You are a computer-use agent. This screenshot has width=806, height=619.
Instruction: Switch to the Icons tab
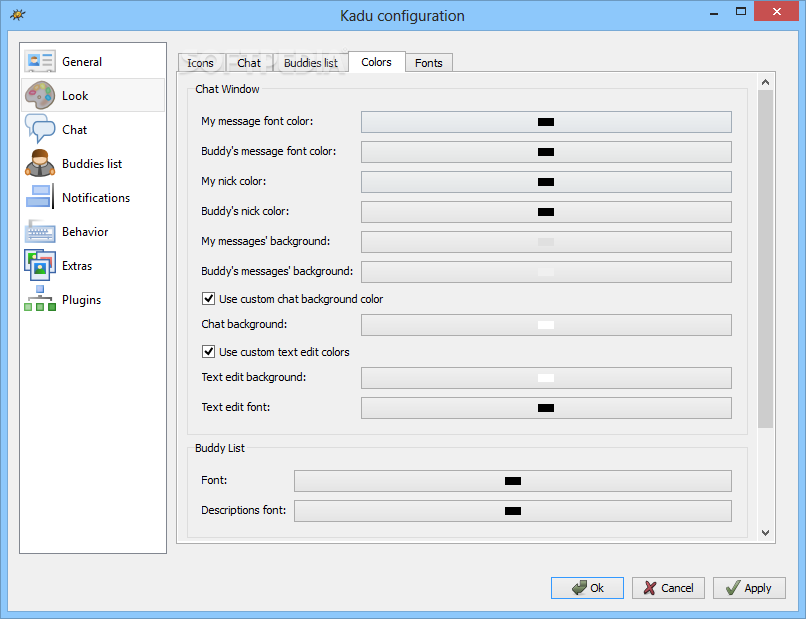click(200, 63)
